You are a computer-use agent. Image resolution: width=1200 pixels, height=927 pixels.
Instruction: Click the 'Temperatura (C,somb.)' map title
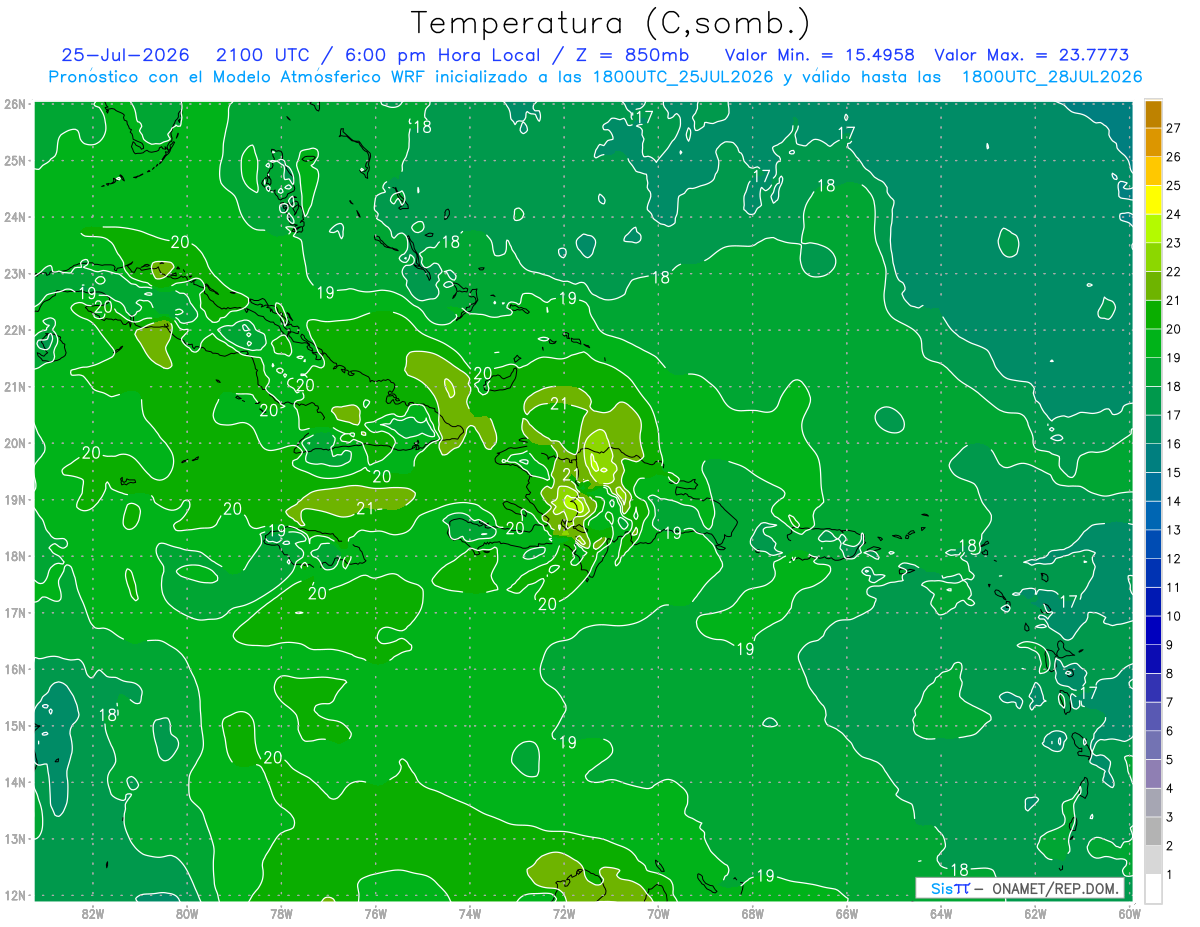tap(610, 23)
